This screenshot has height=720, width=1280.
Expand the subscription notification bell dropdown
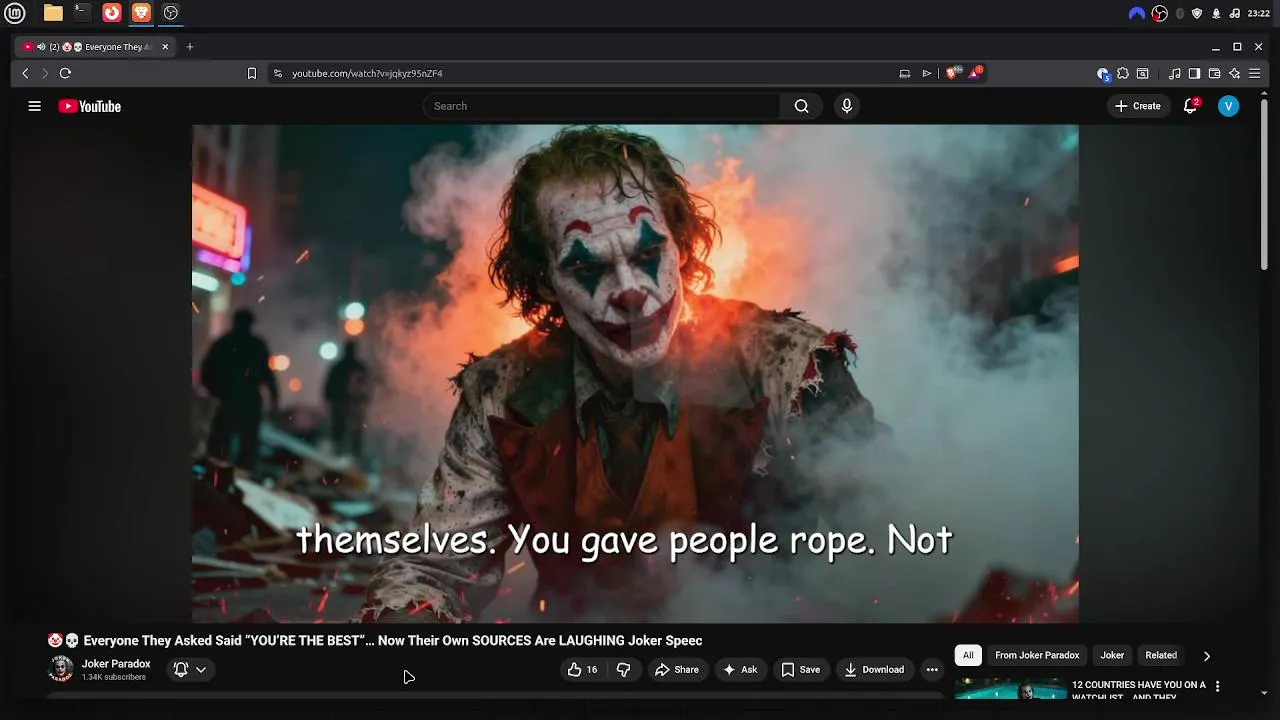point(190,670)
